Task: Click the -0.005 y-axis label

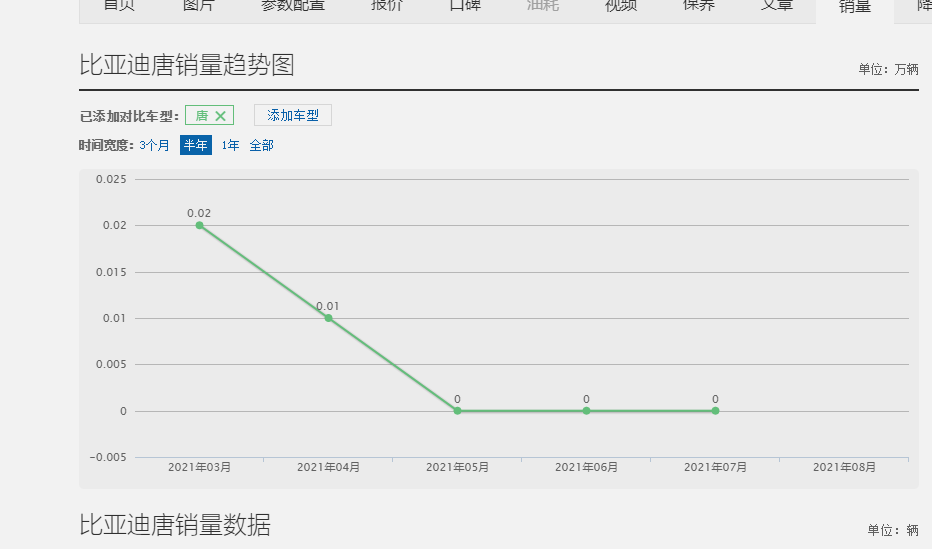Action: (108, 458)
